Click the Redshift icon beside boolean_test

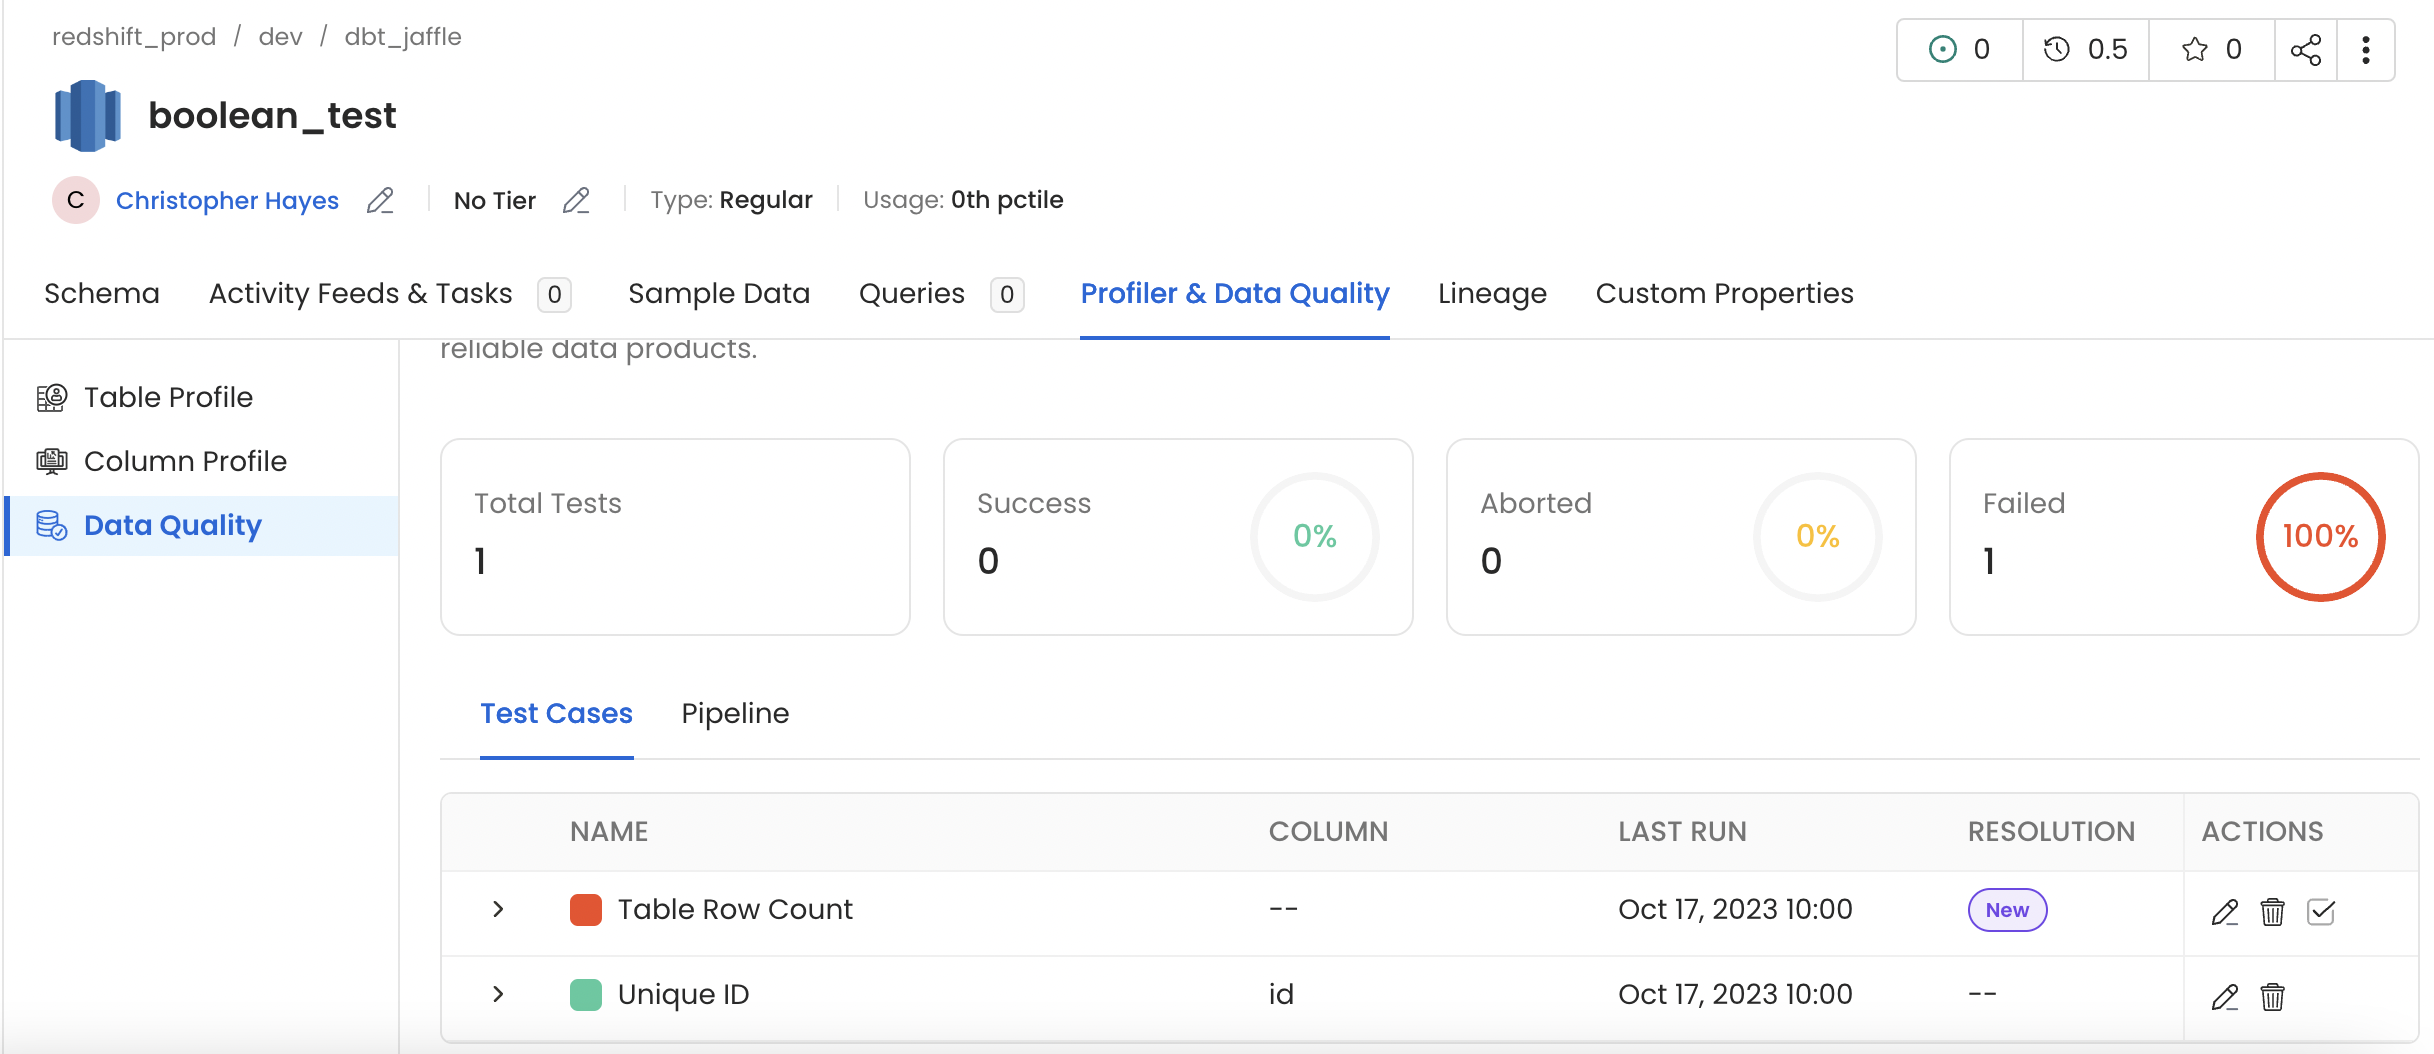coord(88,114)
